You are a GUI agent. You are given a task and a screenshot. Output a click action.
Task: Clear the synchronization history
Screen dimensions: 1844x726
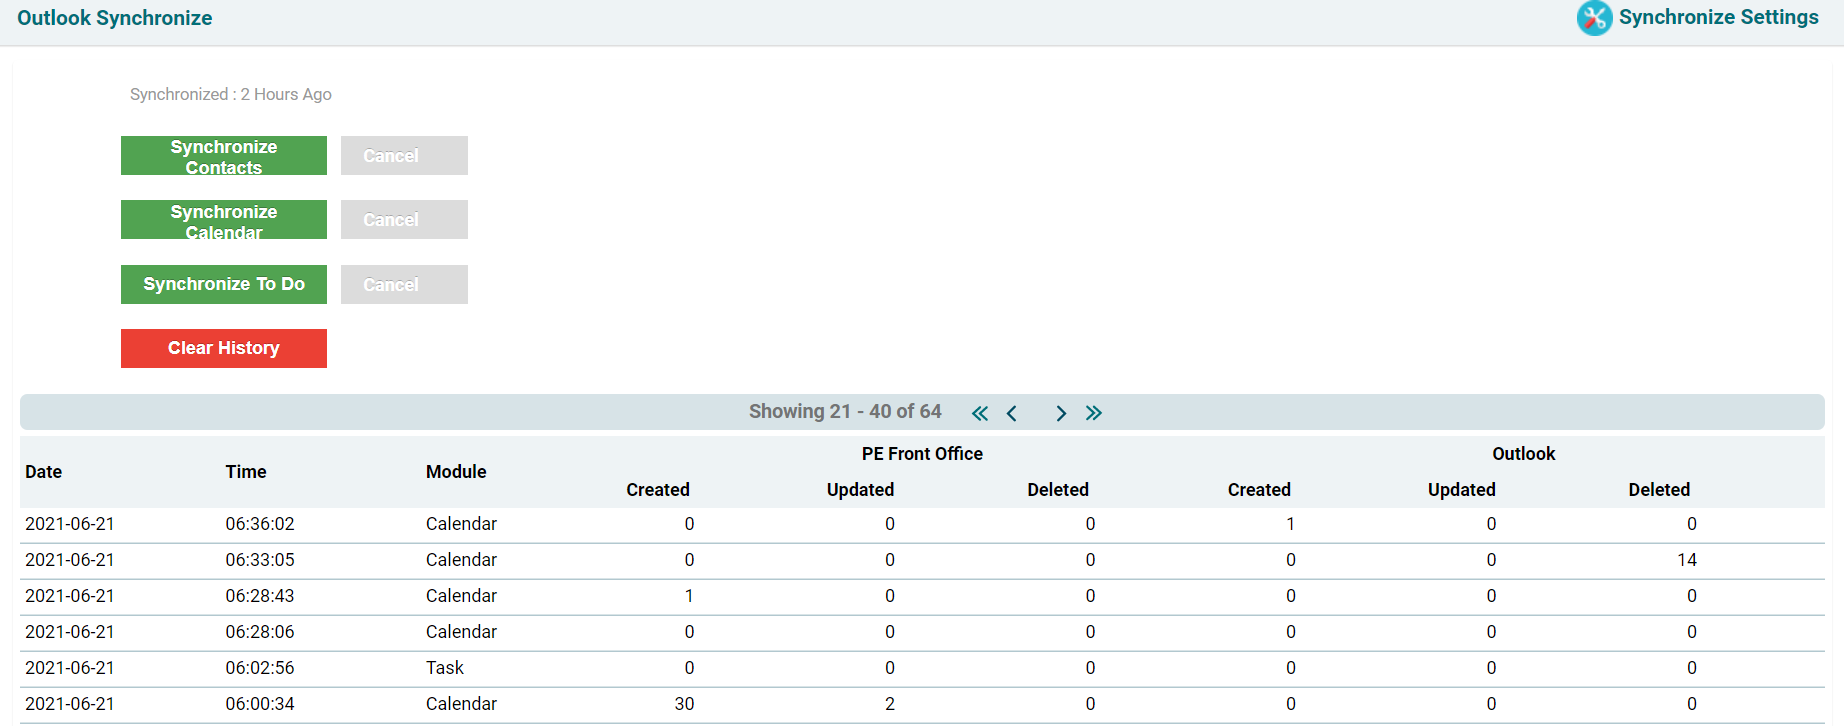[x=223, y=348]
